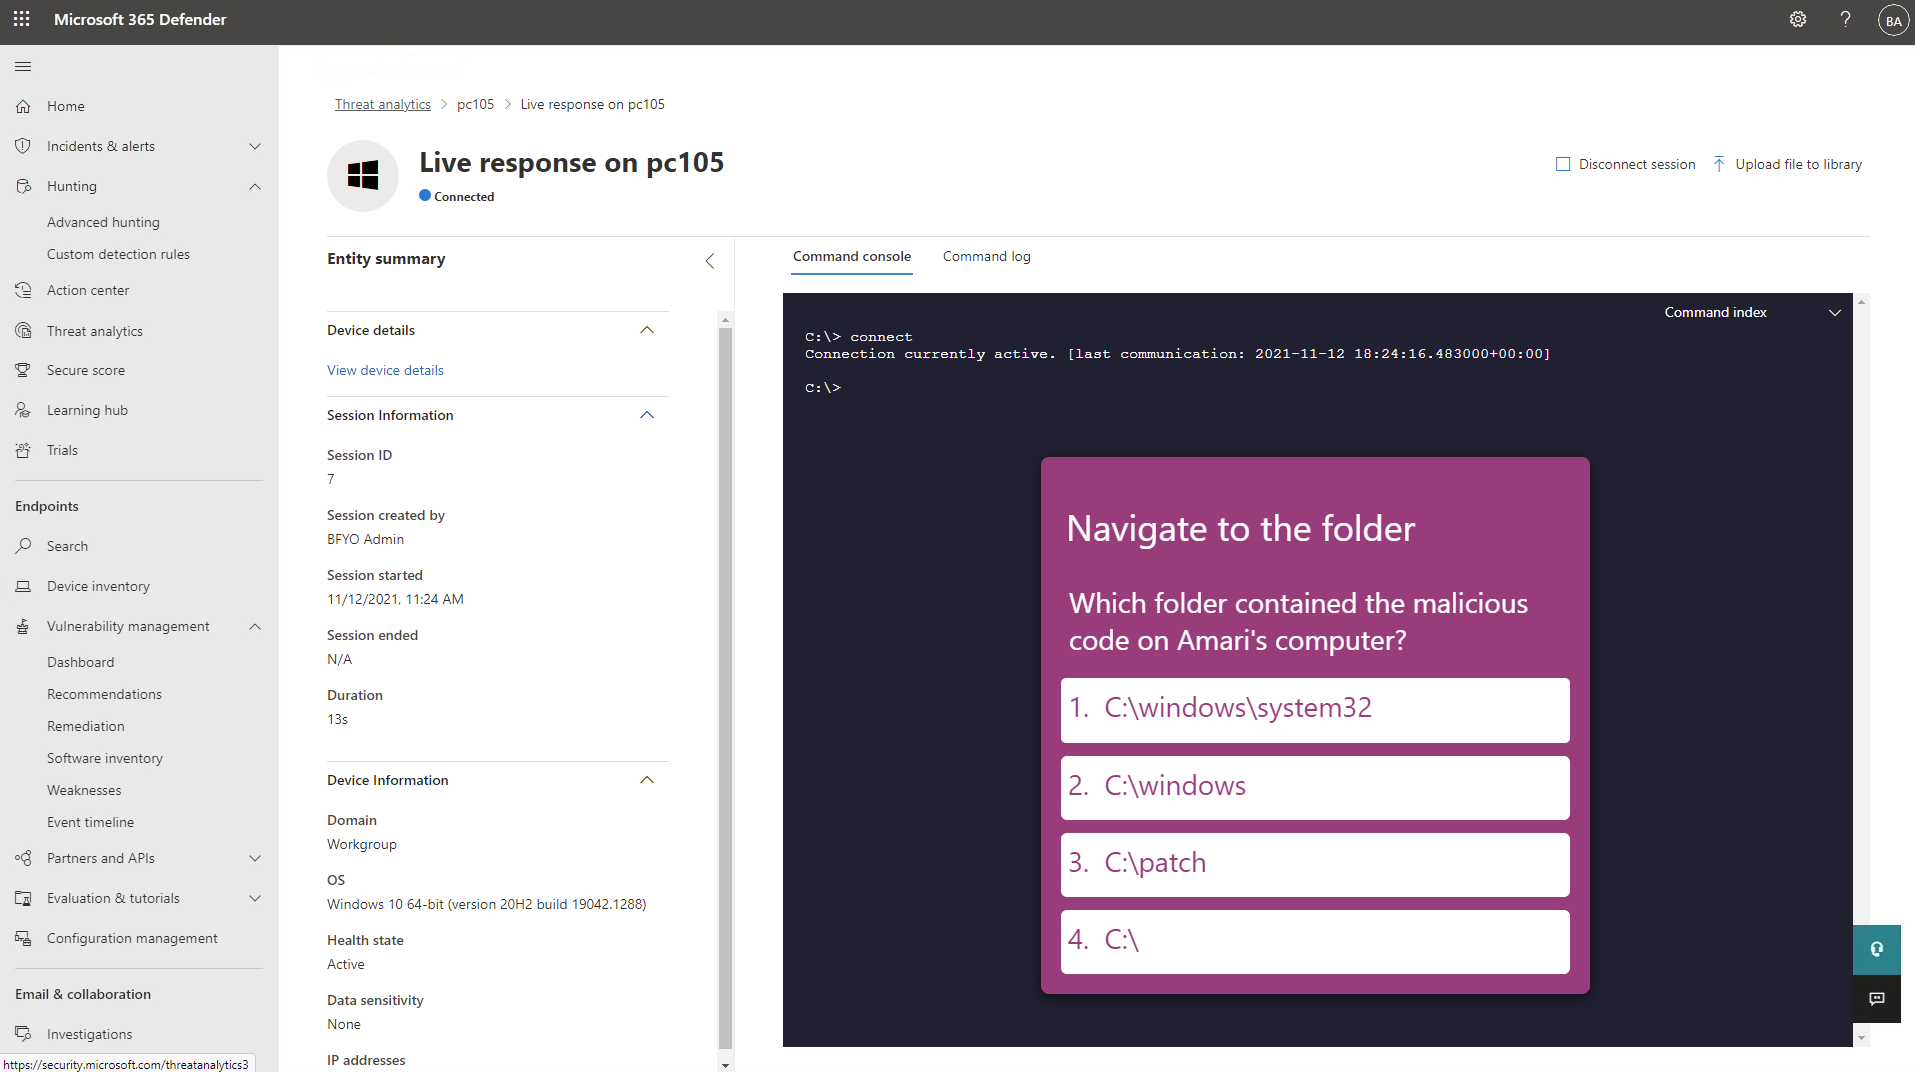
Task: Choose answer option C:\patch
Action: pyautogui.click(x=1315, y=864)
